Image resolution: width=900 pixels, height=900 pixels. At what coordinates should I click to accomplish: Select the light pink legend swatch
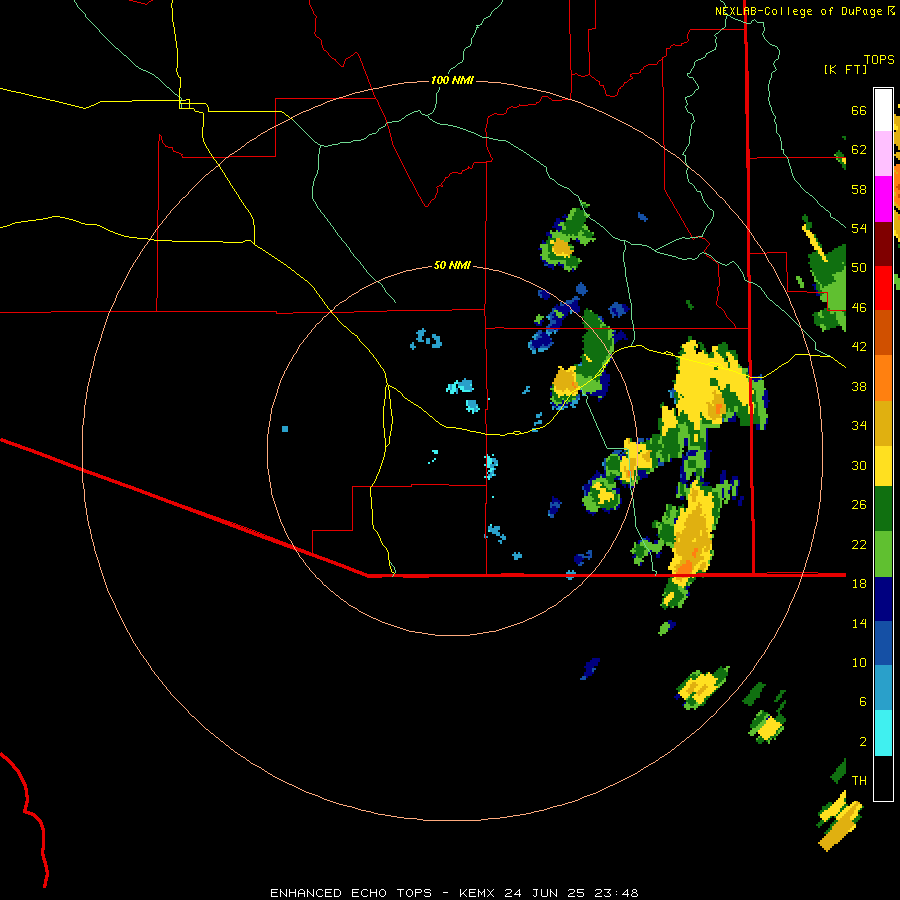883,153
